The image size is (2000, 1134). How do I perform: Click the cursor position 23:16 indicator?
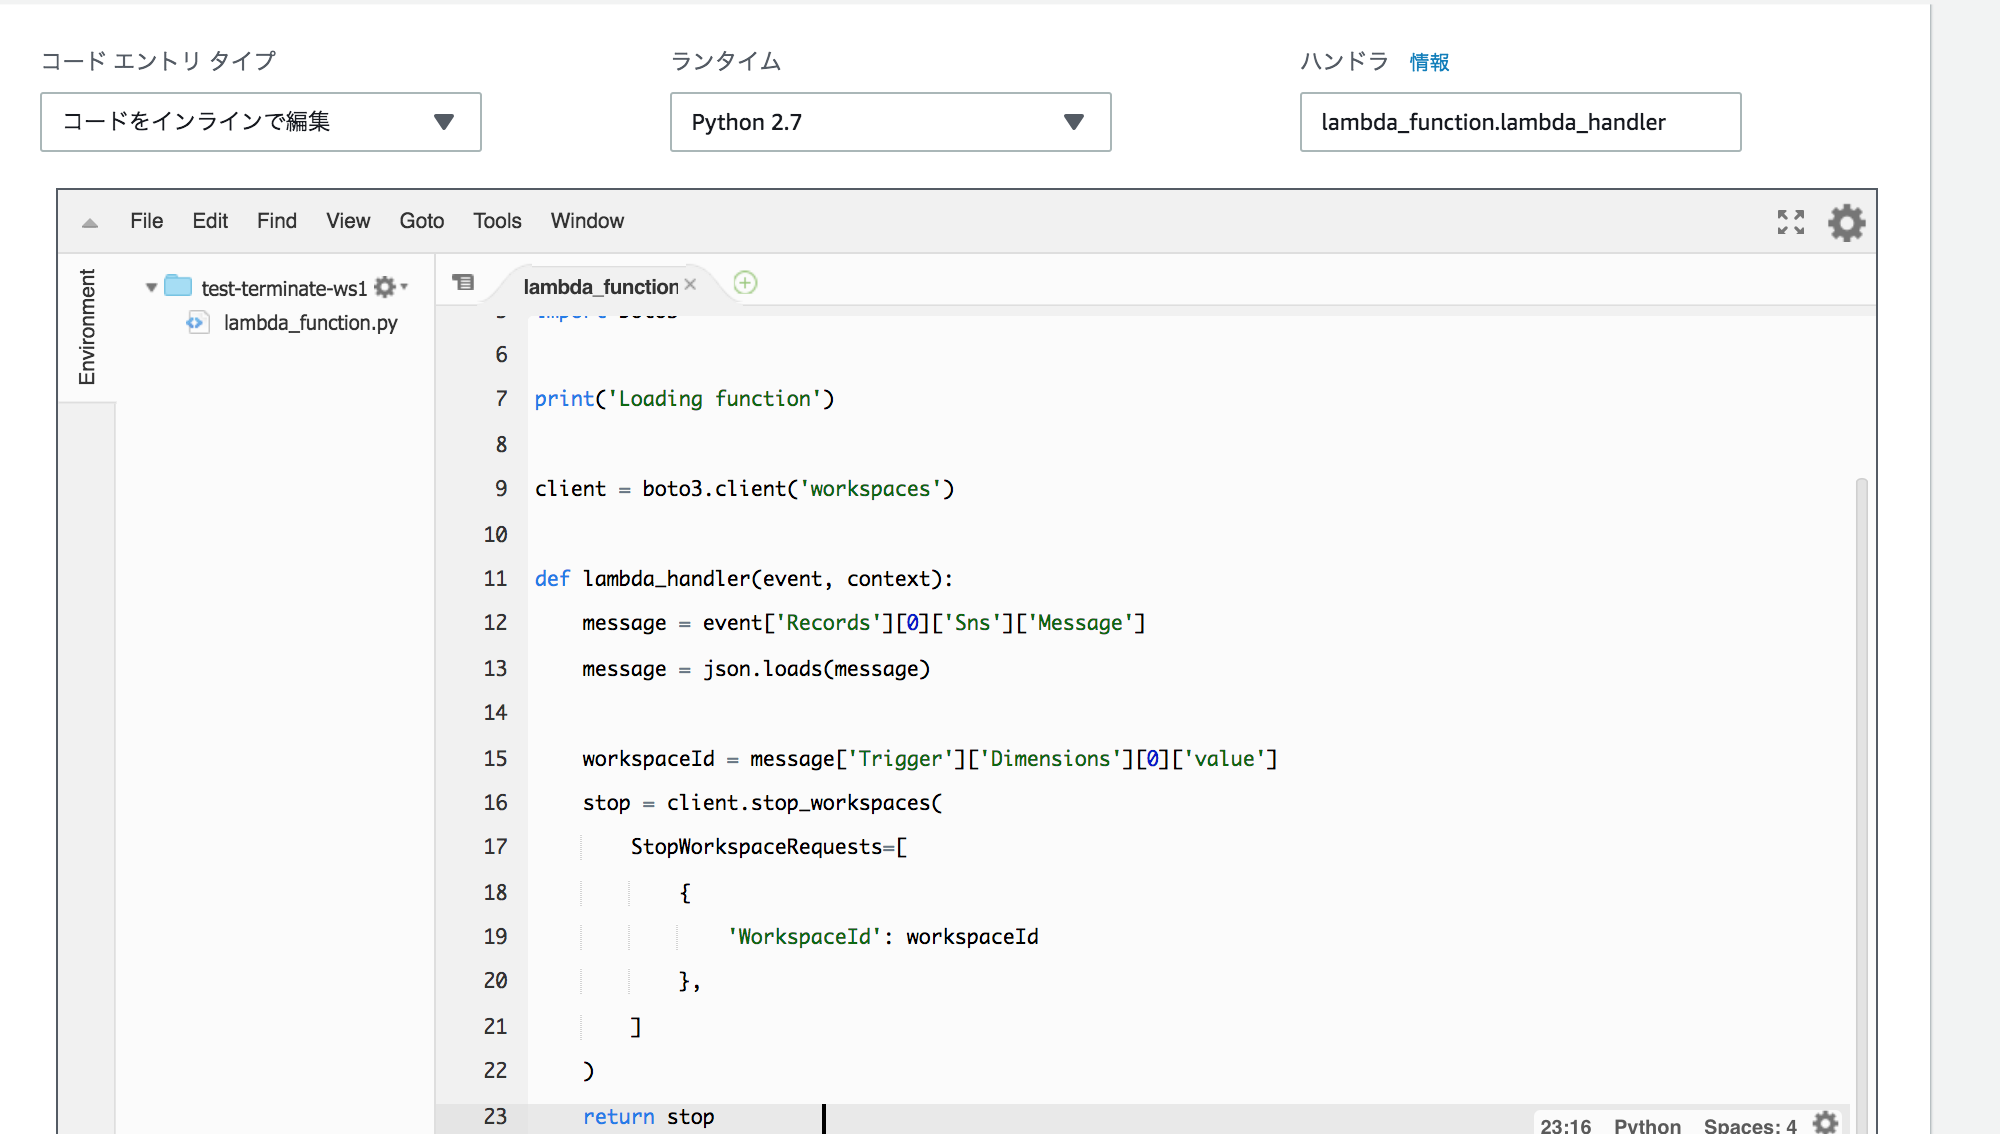pos(1565,1125)
